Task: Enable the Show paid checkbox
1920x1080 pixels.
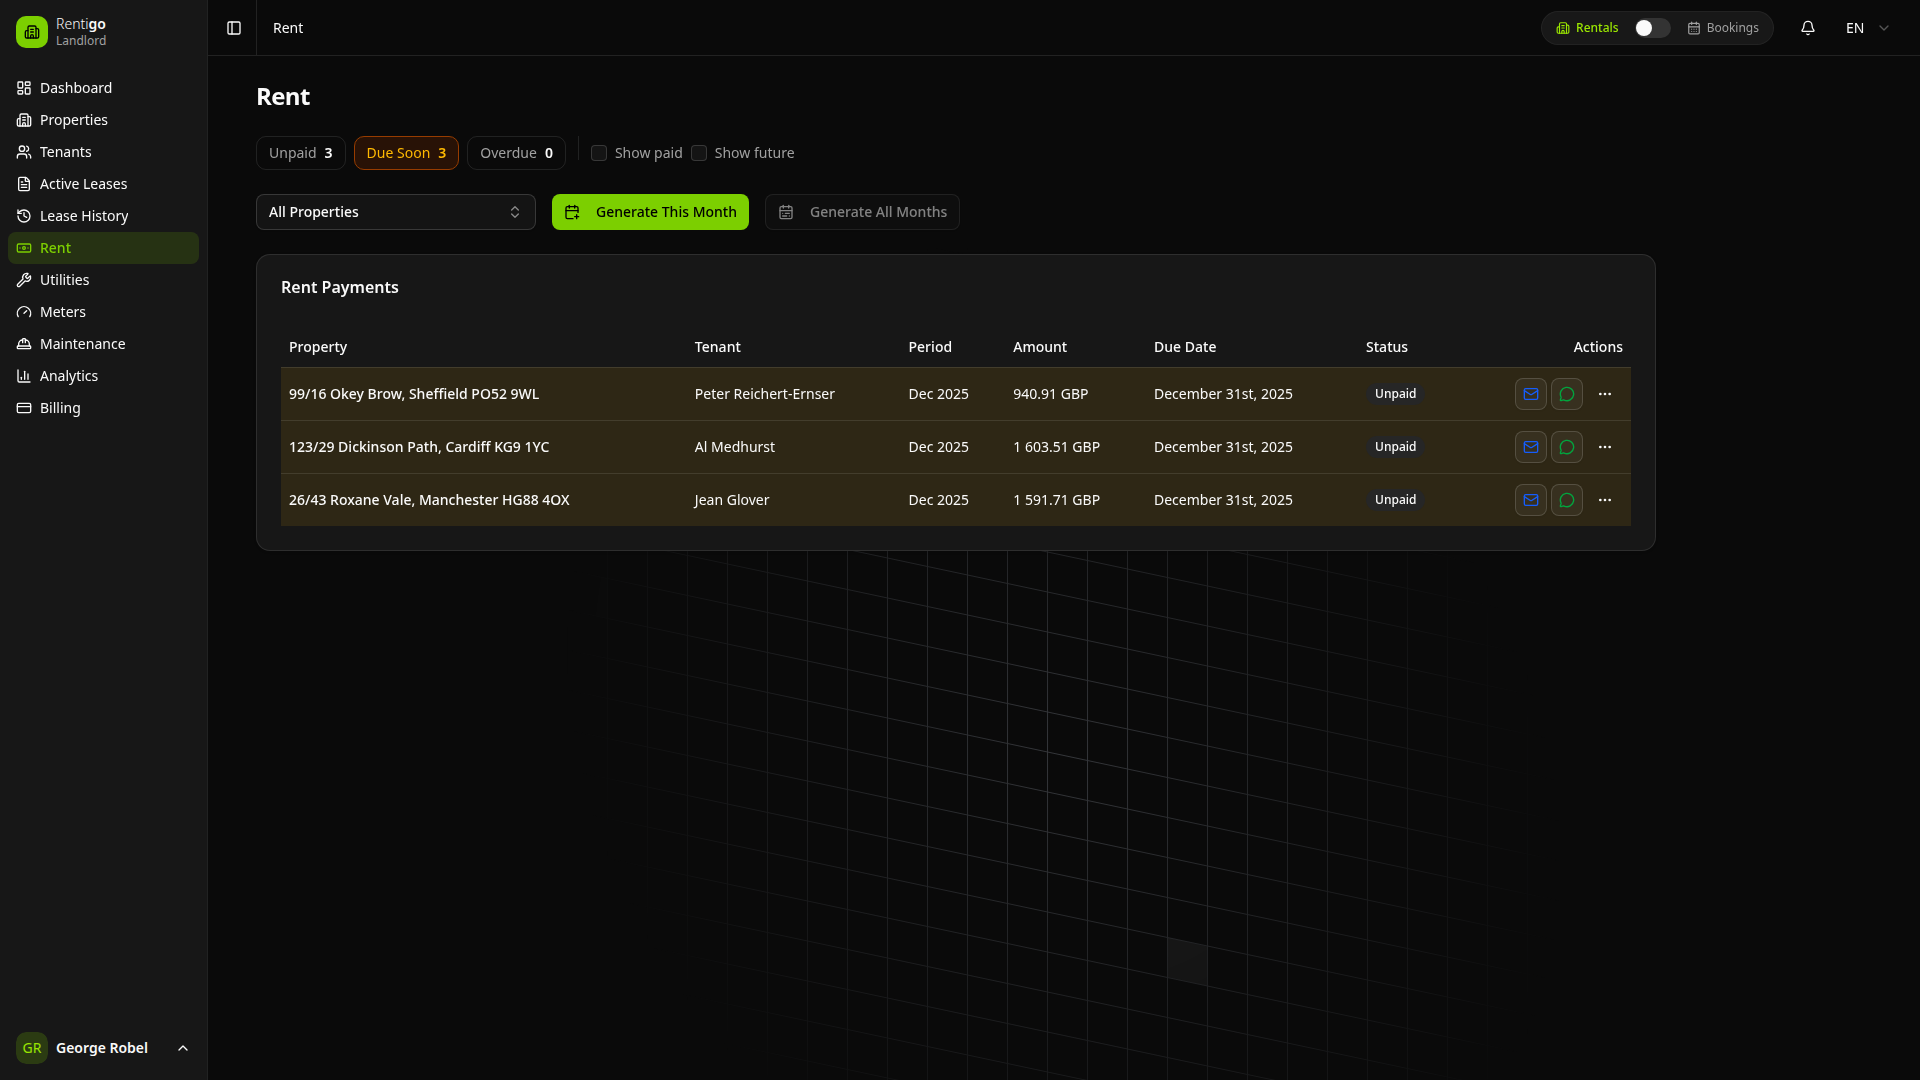Action: [599, 153]
